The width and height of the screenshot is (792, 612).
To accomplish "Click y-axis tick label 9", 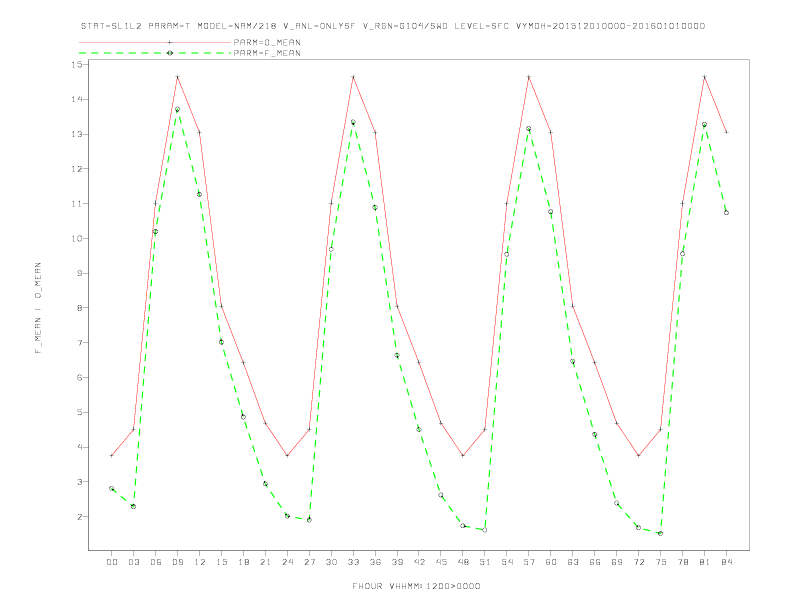I will click(x=79, y=273).
